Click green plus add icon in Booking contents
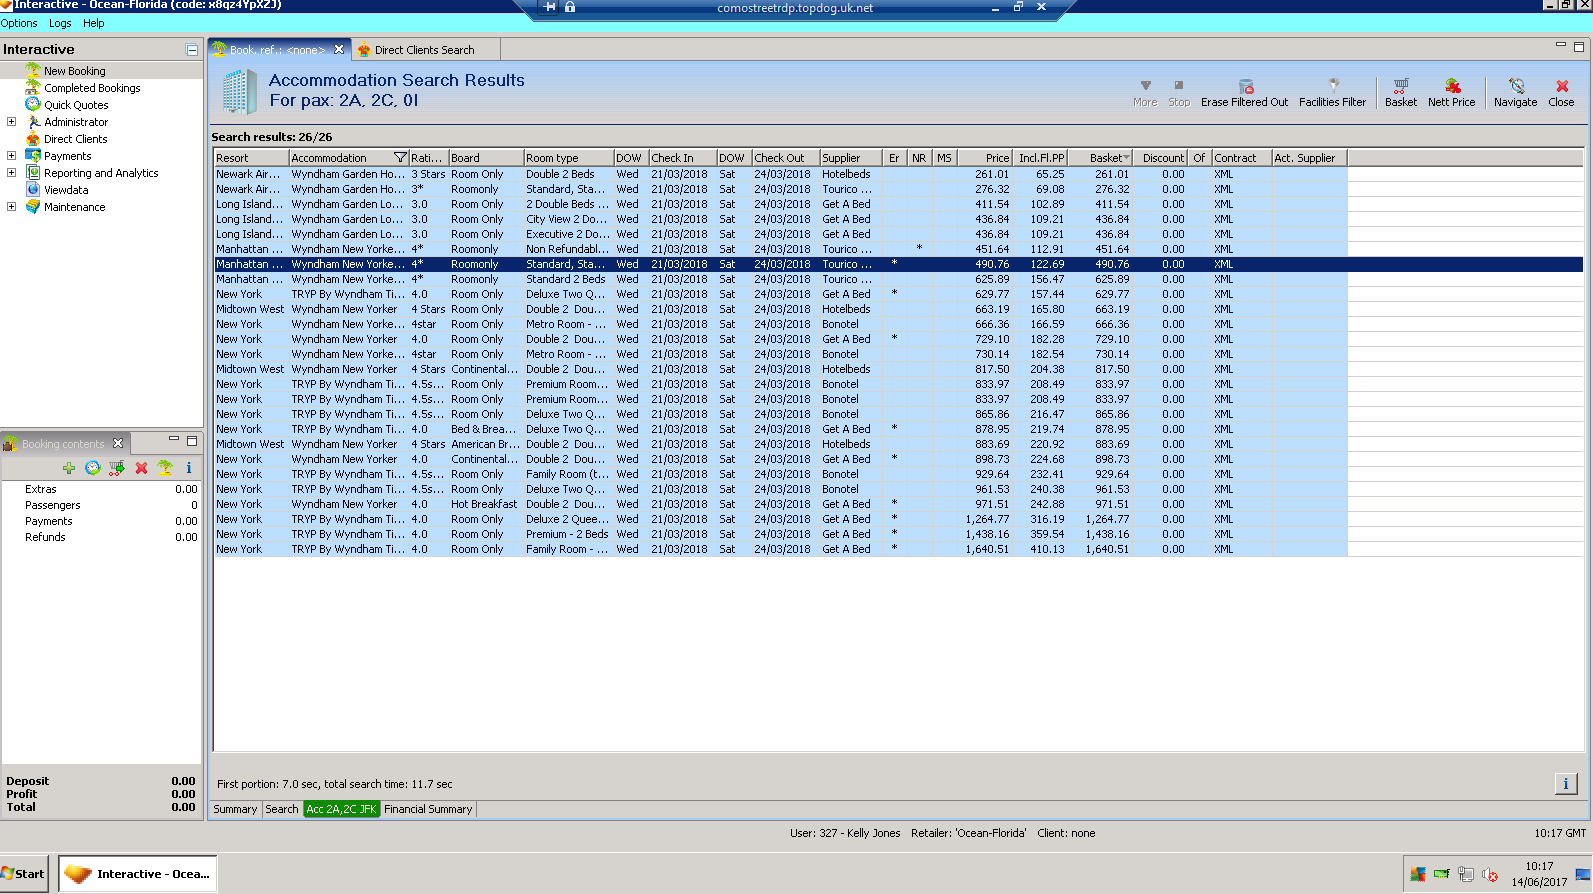Screen dimensions: 1593x894 (x=69, y=468)
